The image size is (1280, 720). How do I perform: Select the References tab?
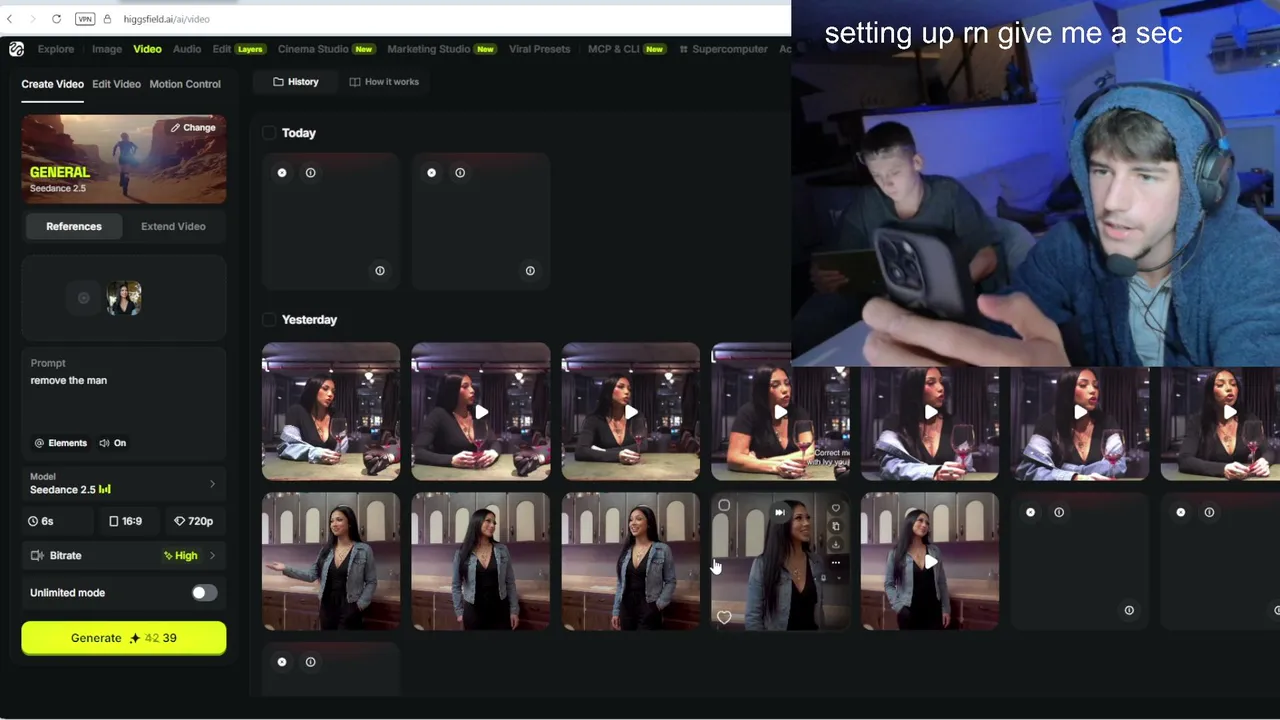(x=74, y=227)
